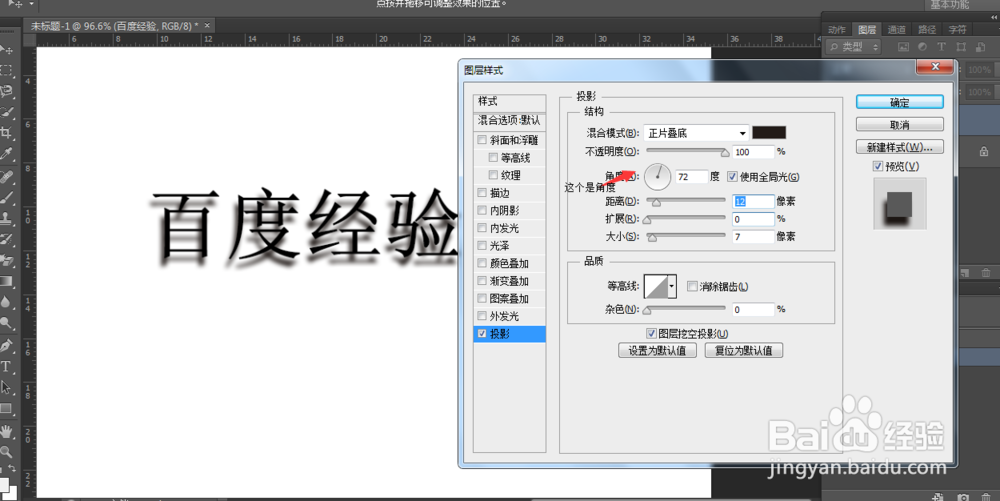The width and height of the screenshot is (1000, 501).
Task: Click the 角度 angle dial
Action: [x=658, y=177]
